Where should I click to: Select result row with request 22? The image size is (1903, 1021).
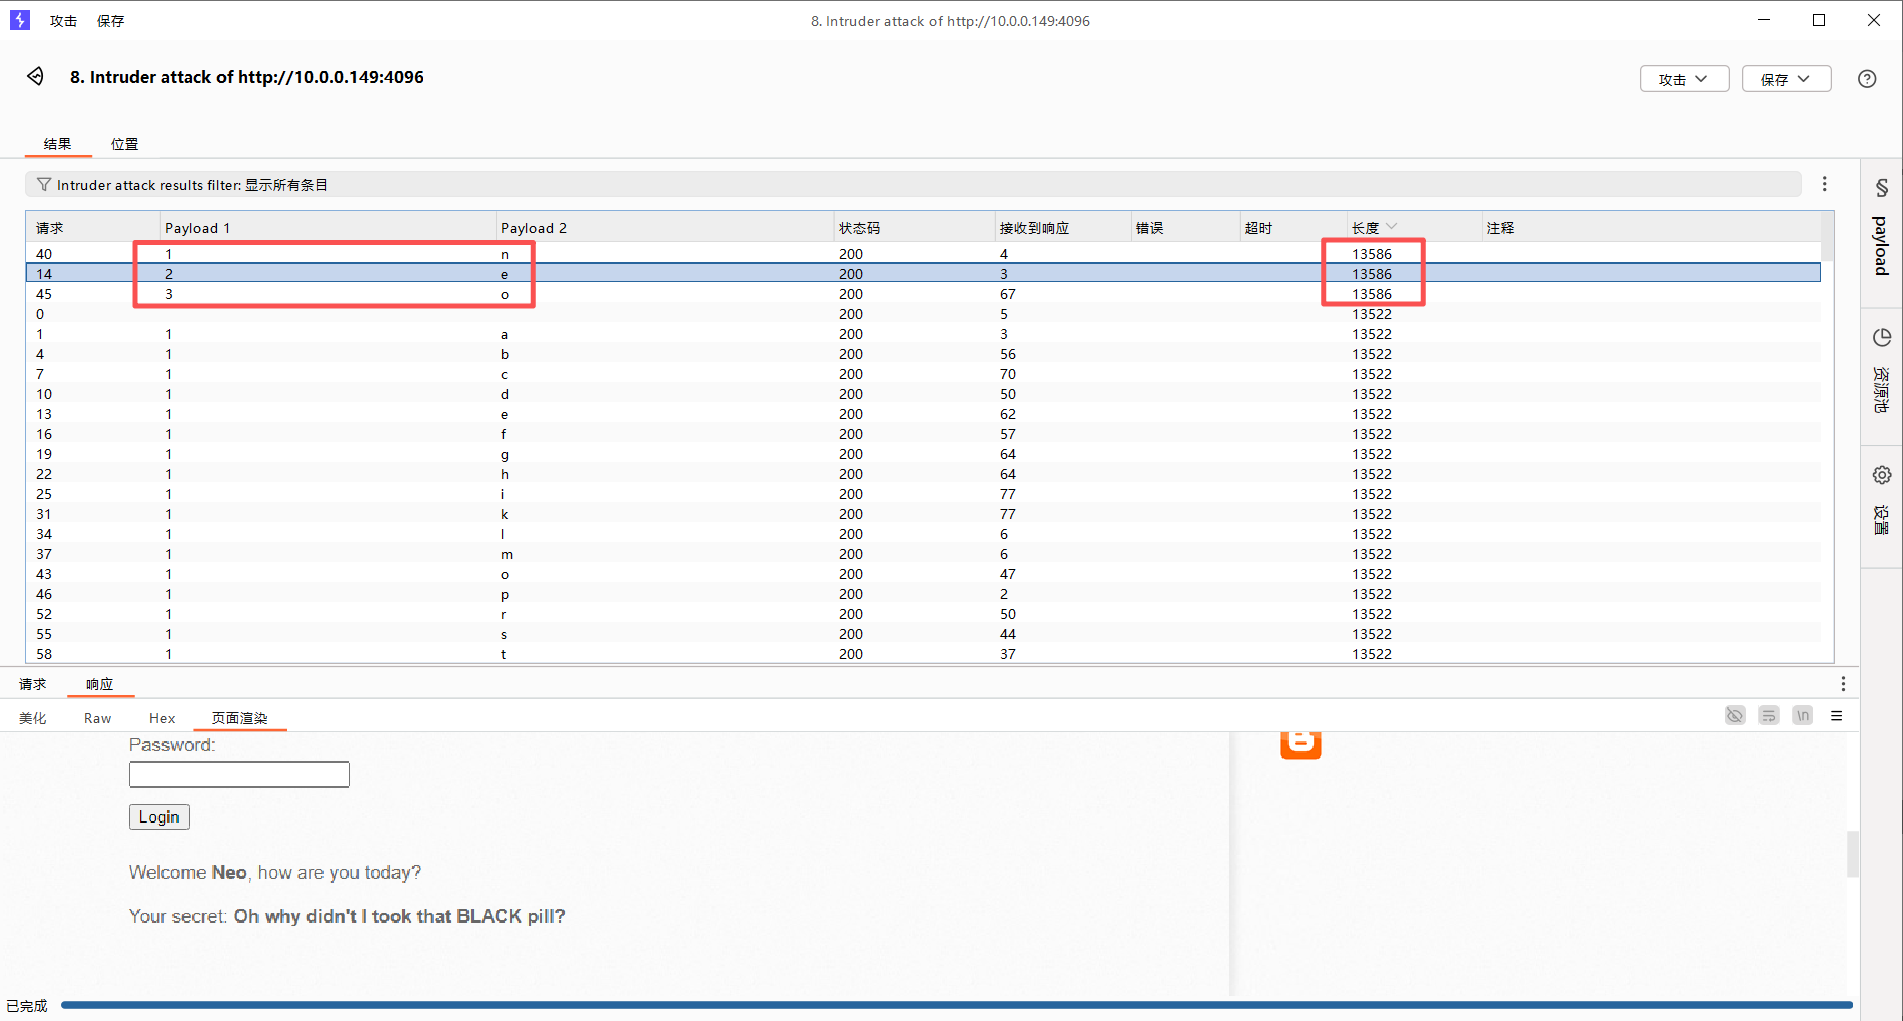click(x=923, y=474)
